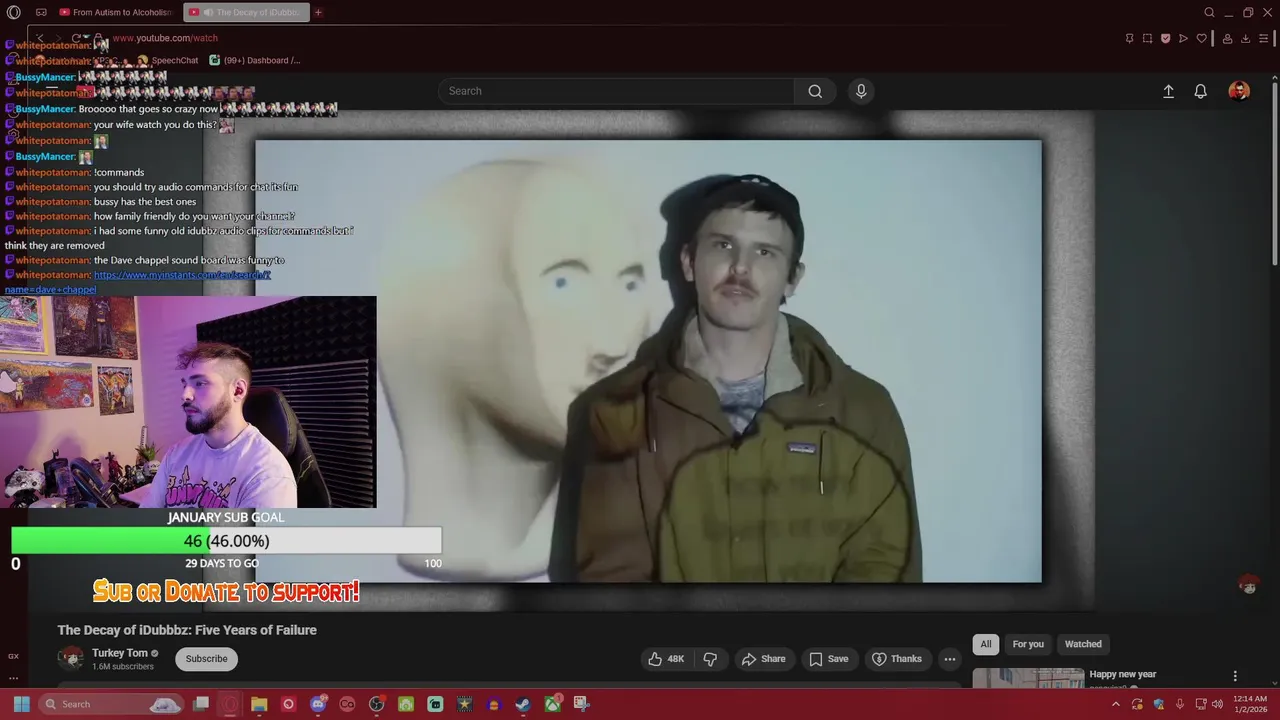Open SpeechChat bookmark
This screenshot has height=720, width=1280.
167,60
